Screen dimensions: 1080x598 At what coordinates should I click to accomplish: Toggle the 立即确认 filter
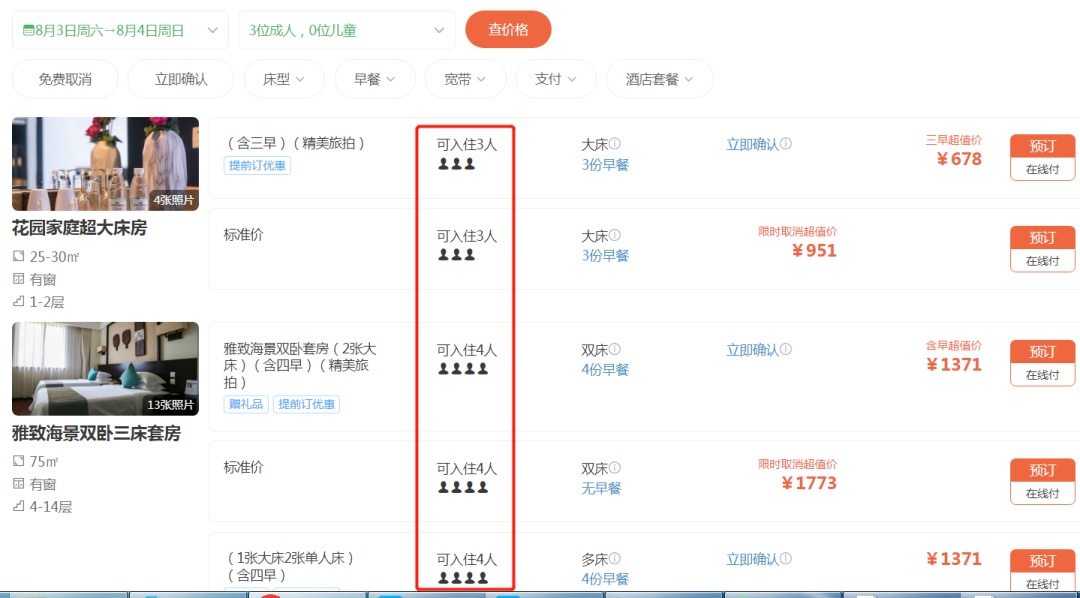pos(178,78)
